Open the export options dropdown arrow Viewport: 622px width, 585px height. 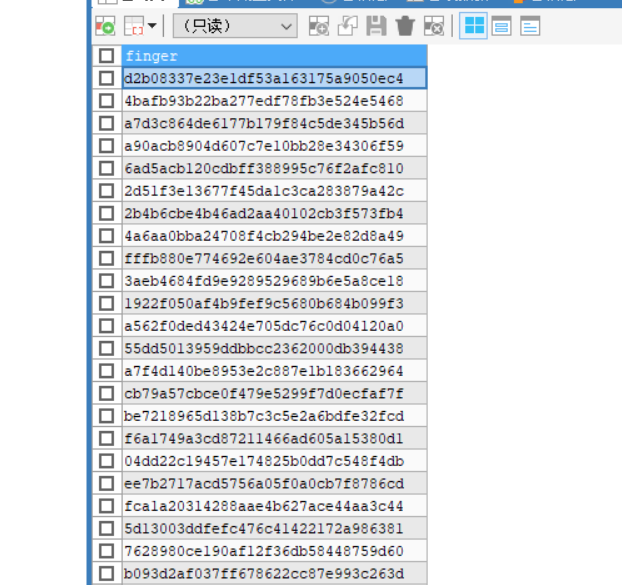click(x=152, y=26)
